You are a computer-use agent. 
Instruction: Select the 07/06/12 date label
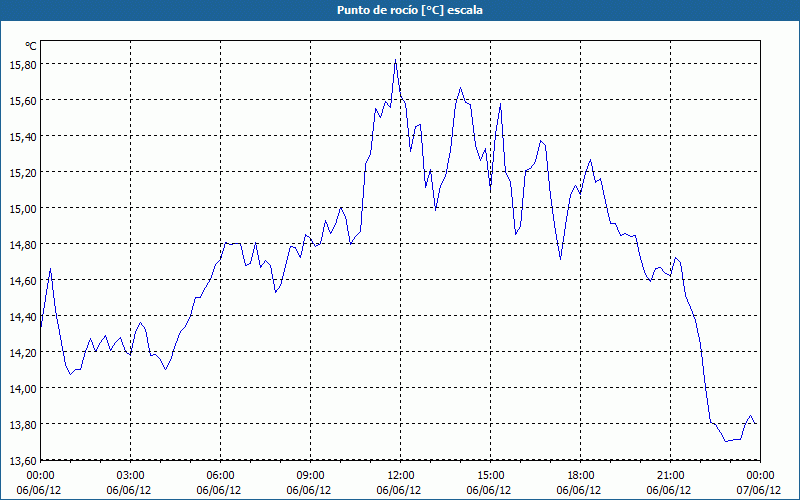pos(758,490)
